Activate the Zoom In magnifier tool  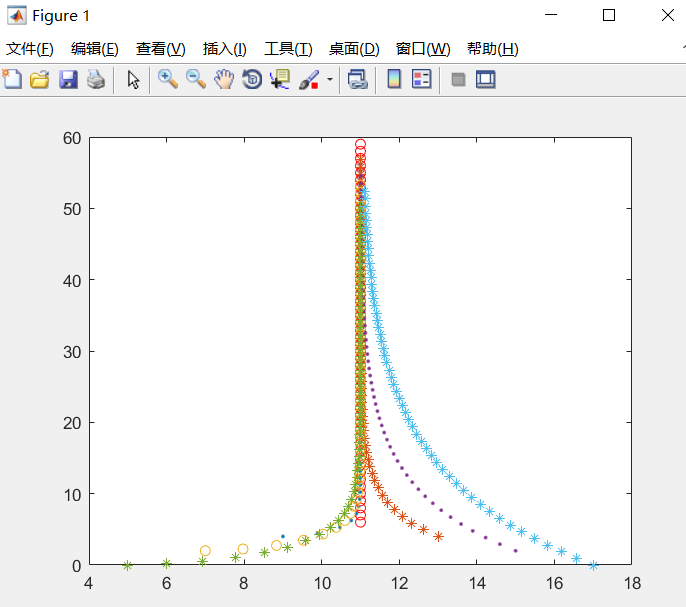168,80
